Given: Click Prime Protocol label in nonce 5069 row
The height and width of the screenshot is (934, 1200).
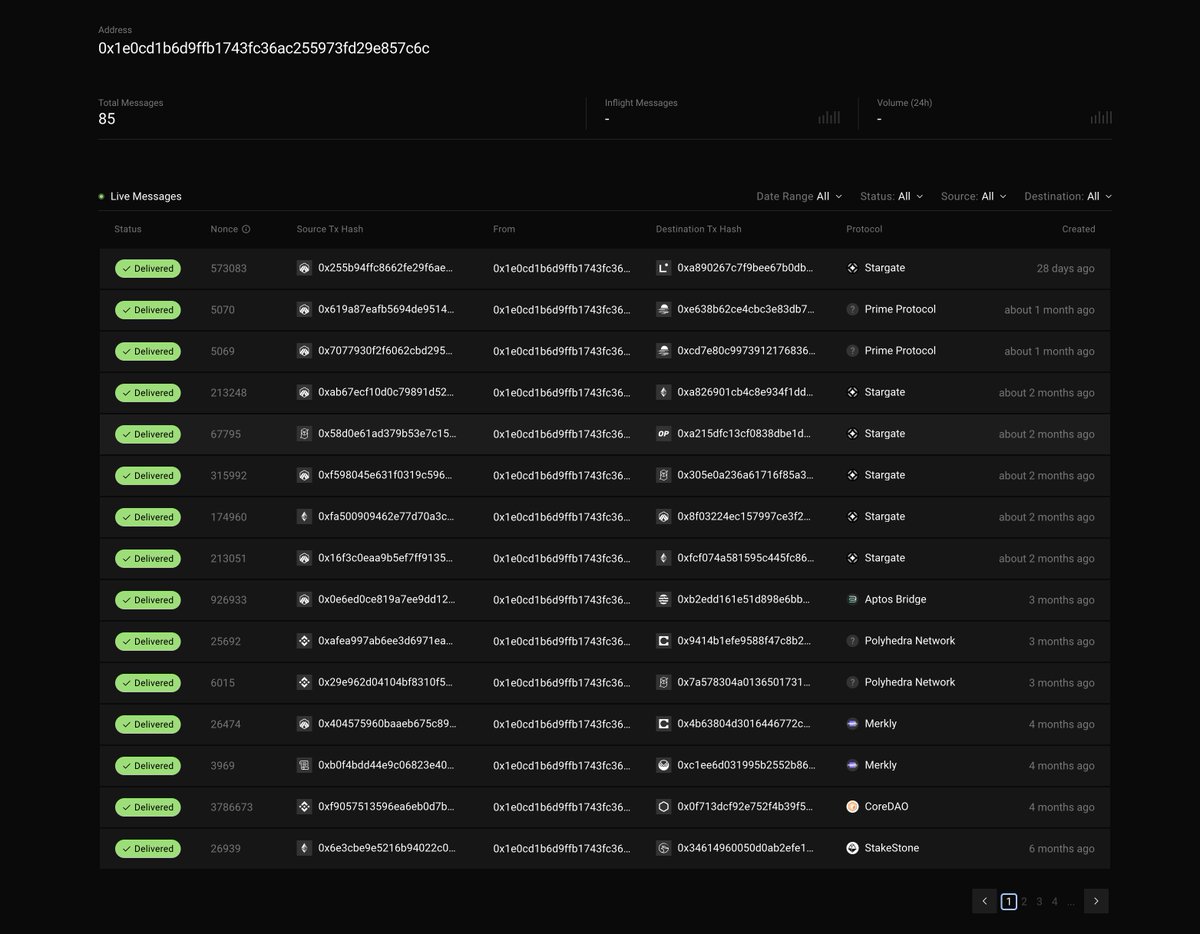Looking at the screenshot, I should coord(900,351).
